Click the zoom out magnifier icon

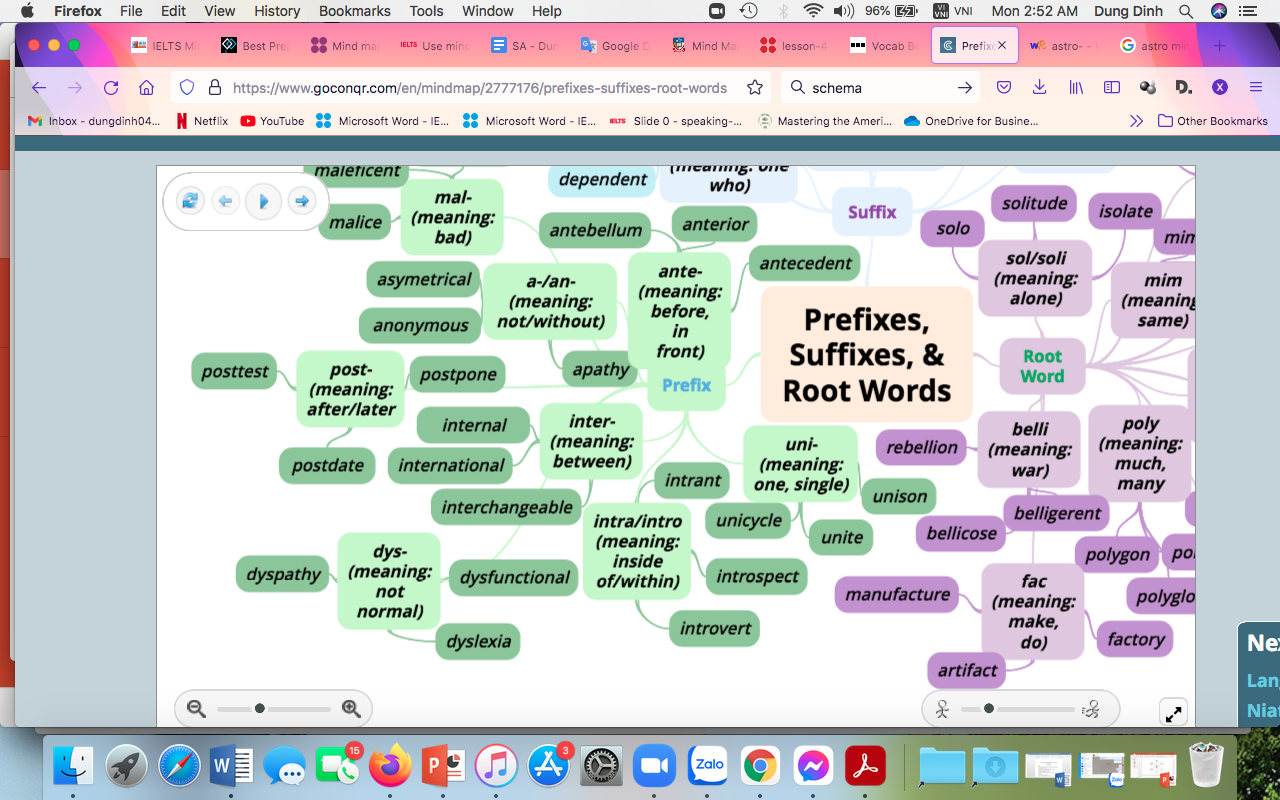tap(196, 708)
